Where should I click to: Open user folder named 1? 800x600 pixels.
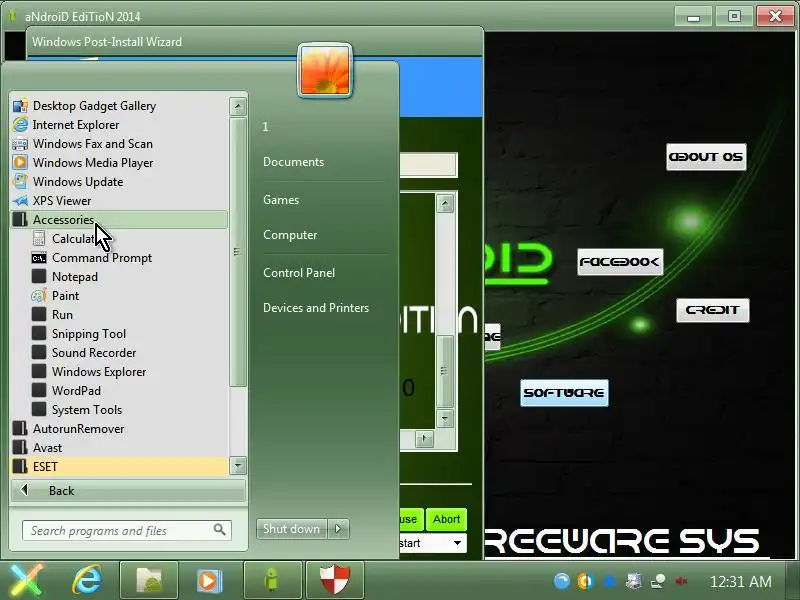click(265, 127)
